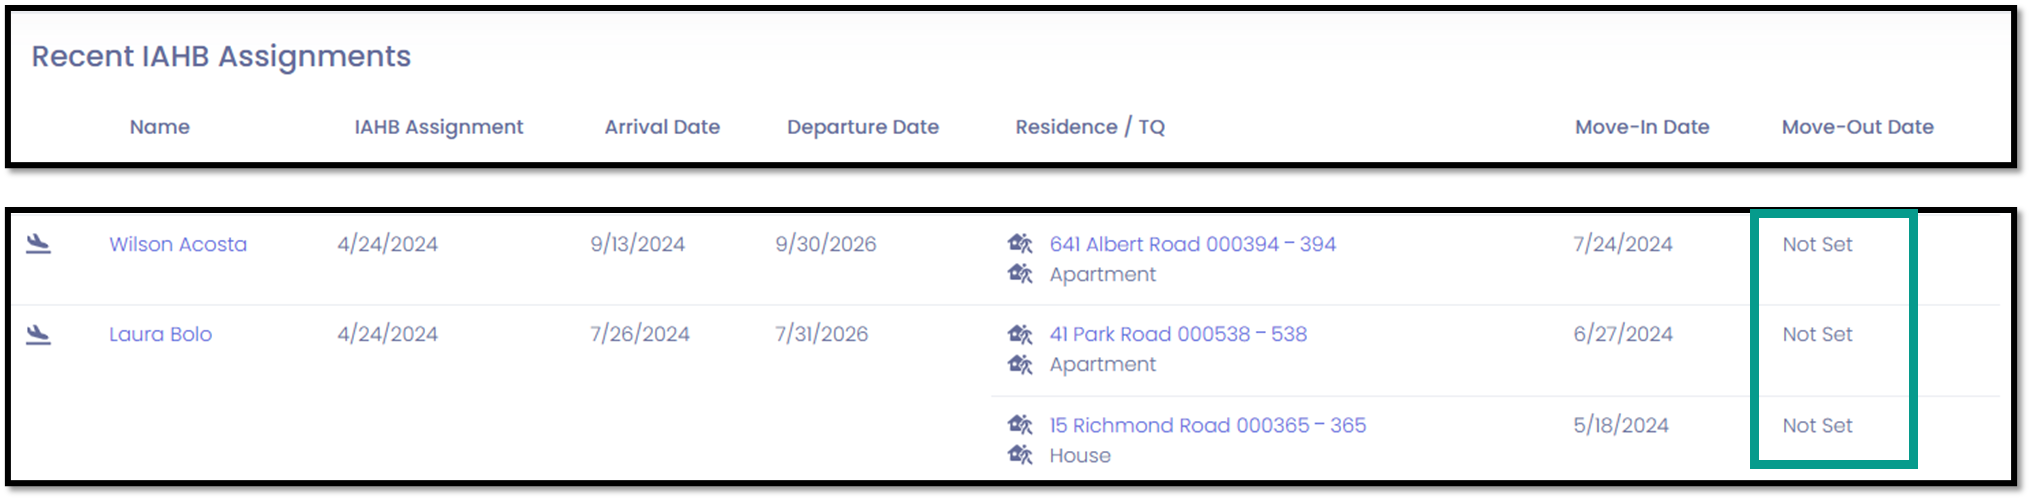Click the house icon next to 15 Richmond Road
Screen dimensions: 2030x499
pos(1020,424)
